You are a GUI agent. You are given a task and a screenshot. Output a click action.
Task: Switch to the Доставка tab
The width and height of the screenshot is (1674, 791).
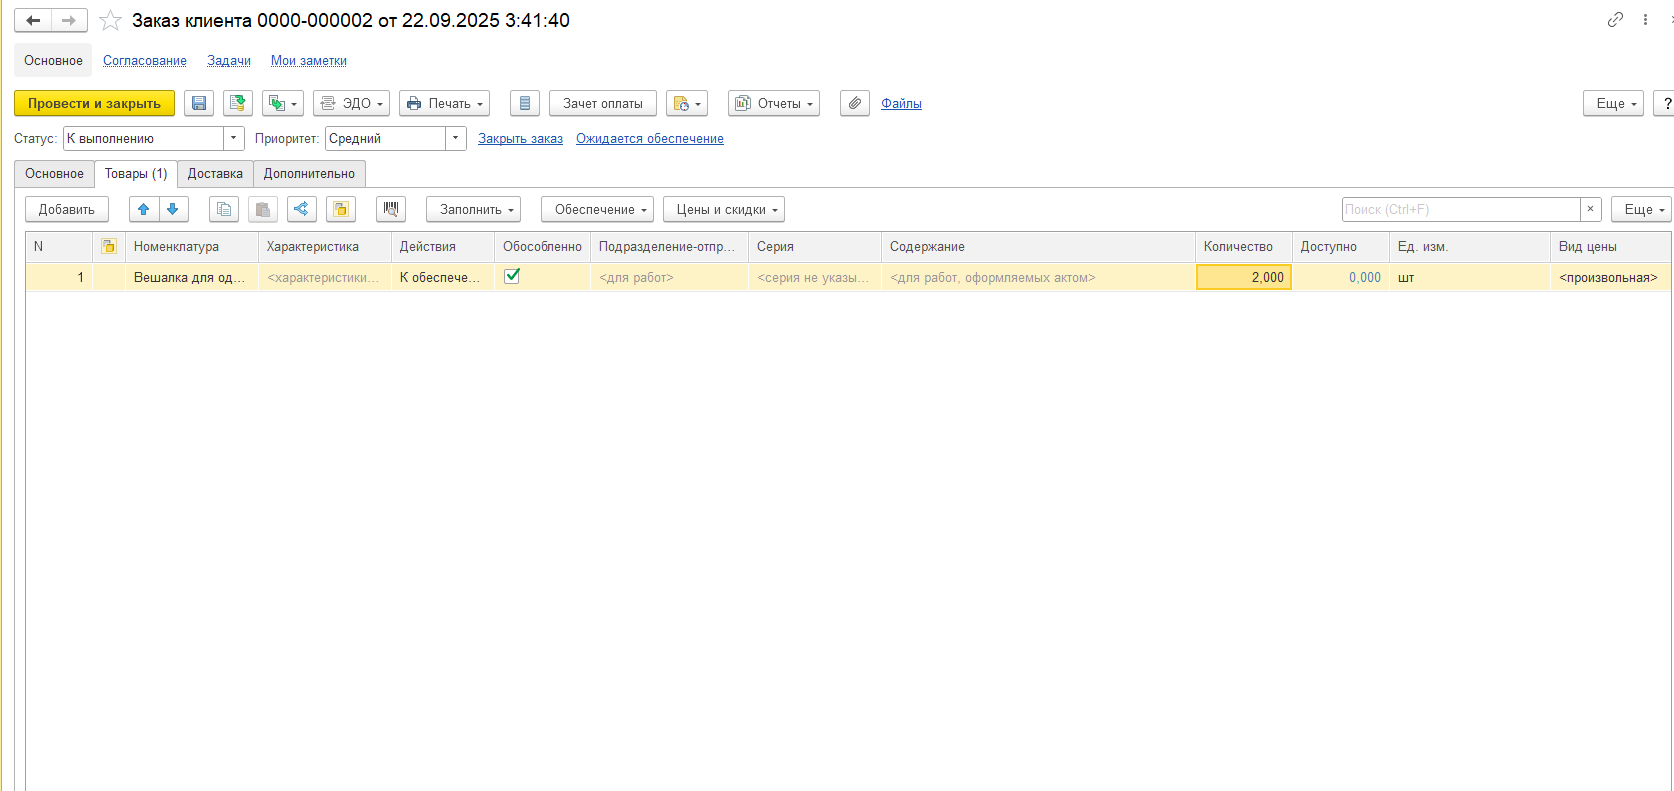click(x=215, y=174)
